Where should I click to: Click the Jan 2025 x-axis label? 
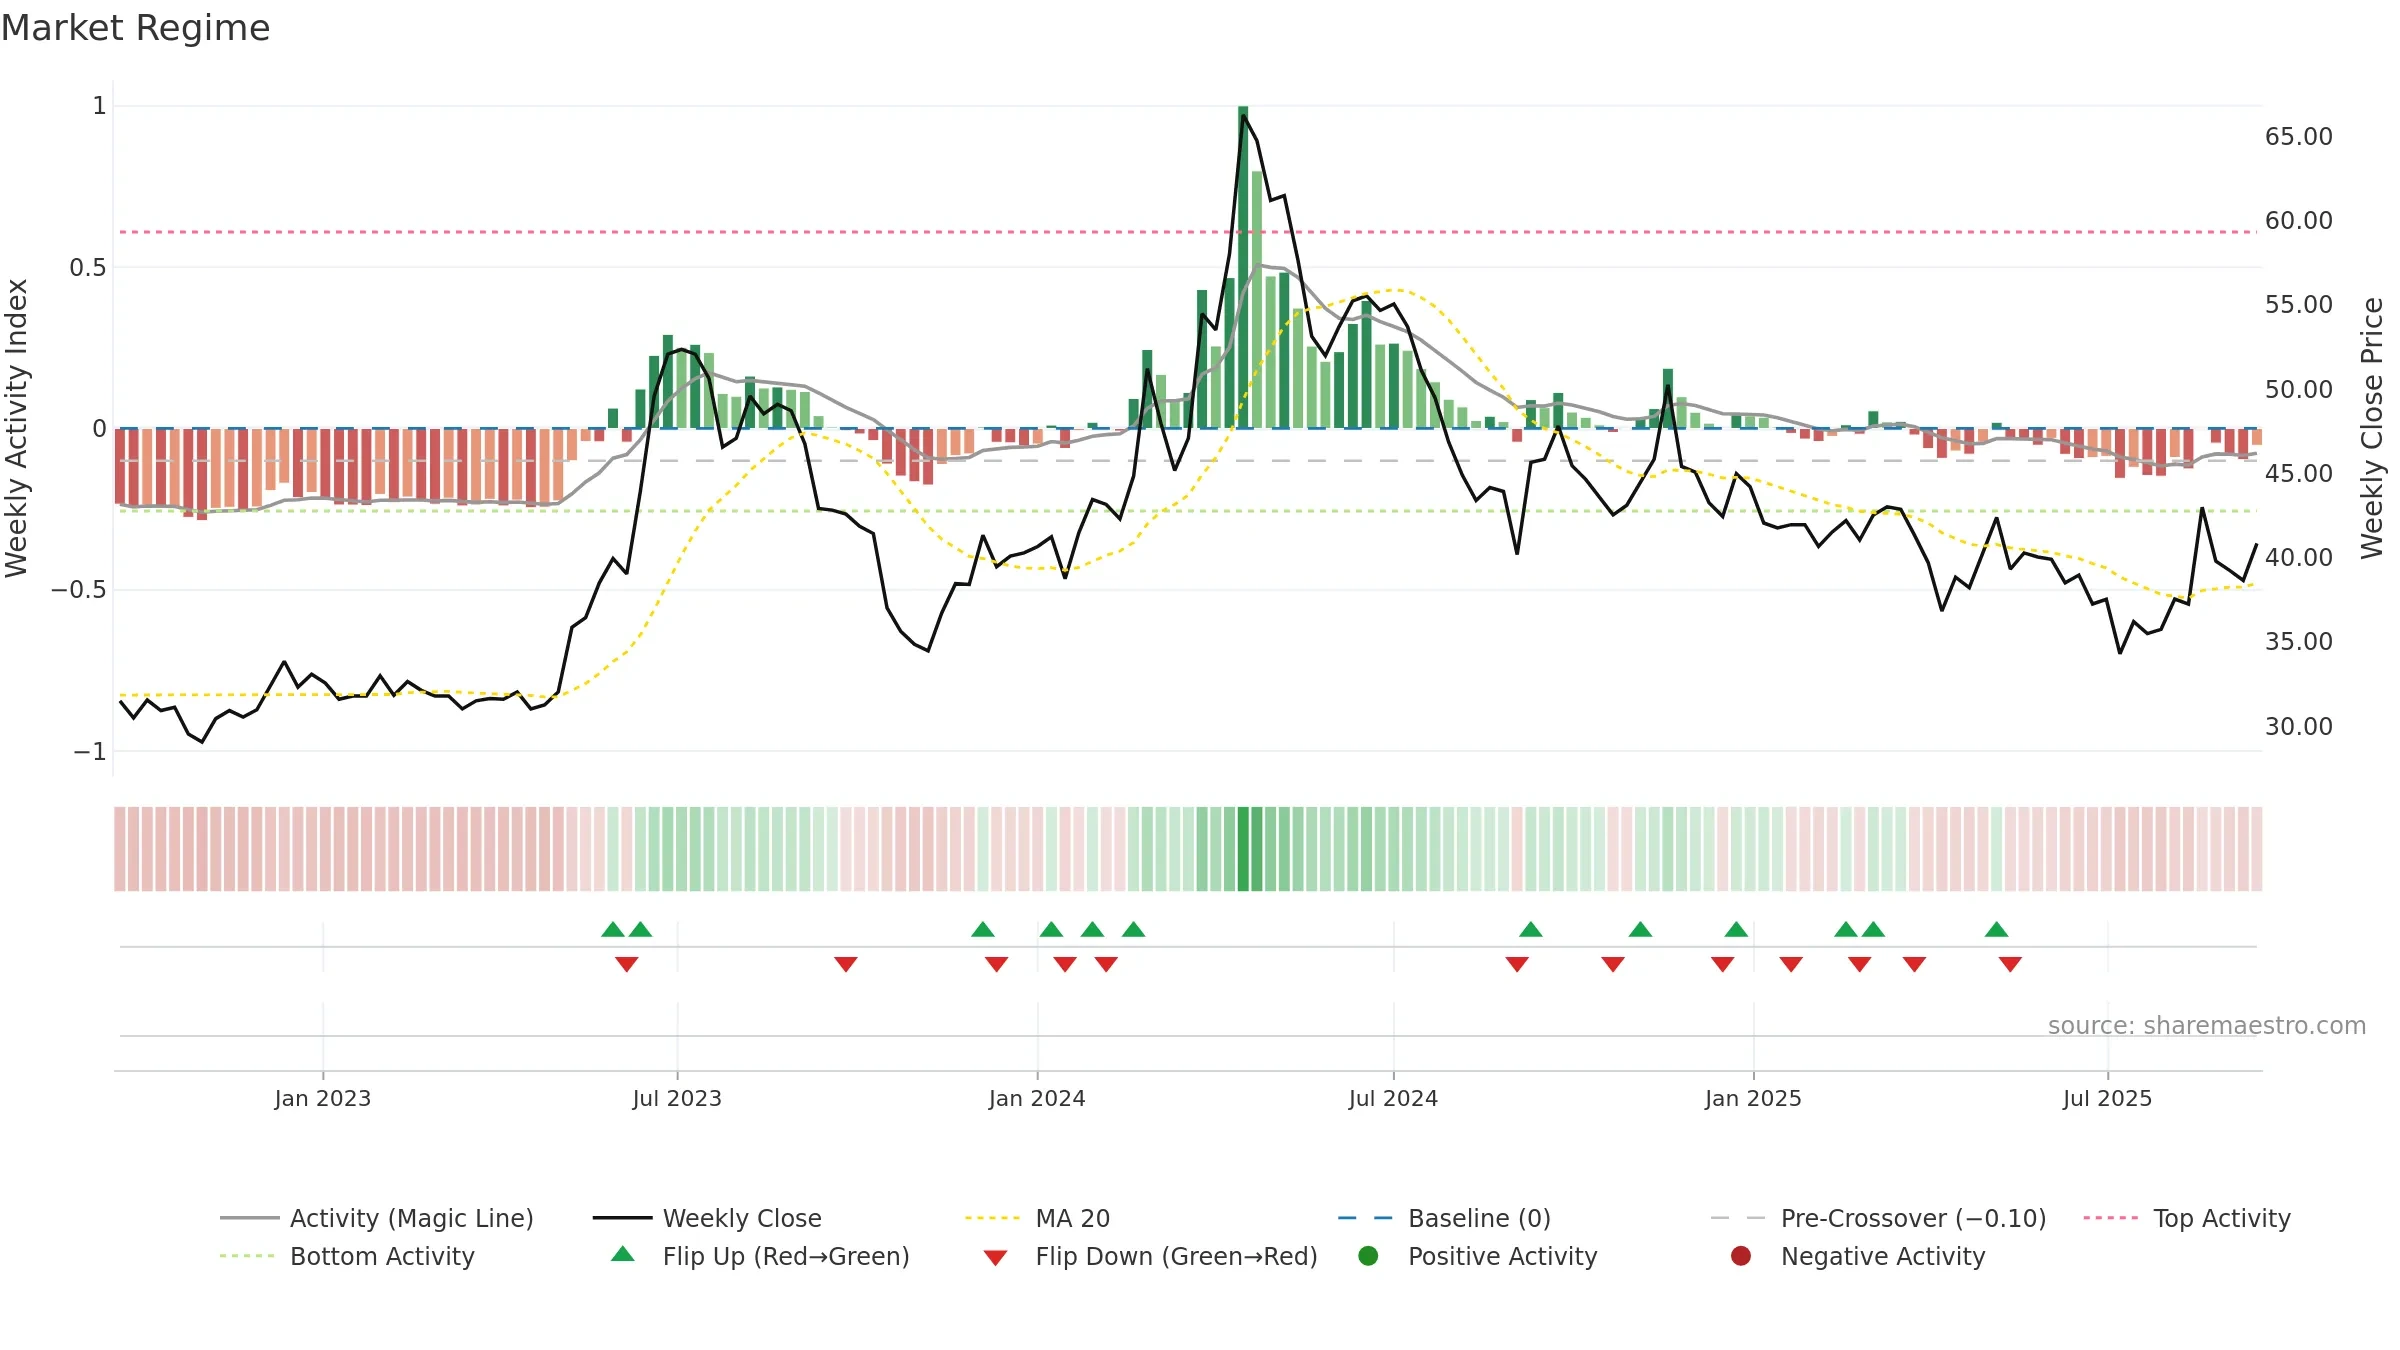point(1753,1098)
